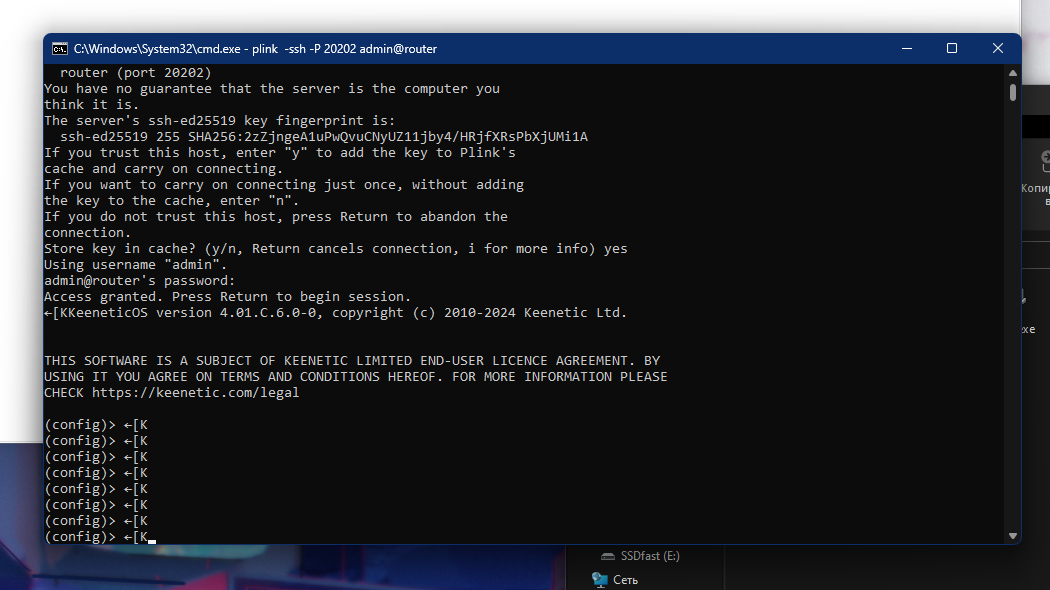The height and width of the screenshot is (590, 1050).
Task: Click 'Using username "admin"' line
Action: pyautogui.click(x=136, y=265)
